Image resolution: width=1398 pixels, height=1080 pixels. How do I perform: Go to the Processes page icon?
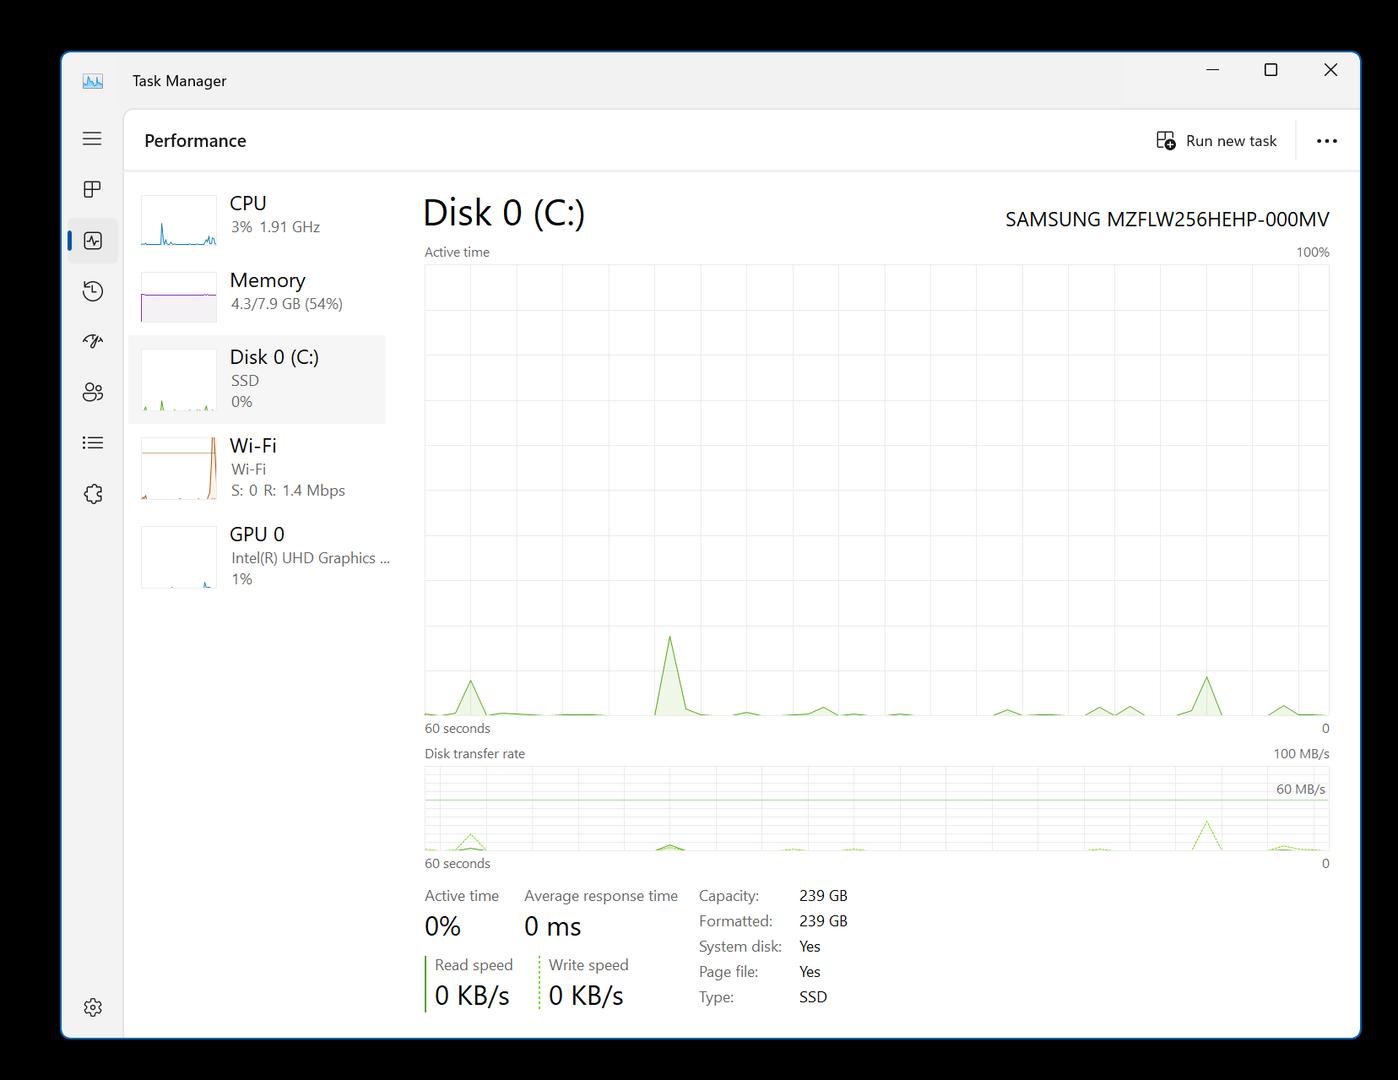(92, 190)
